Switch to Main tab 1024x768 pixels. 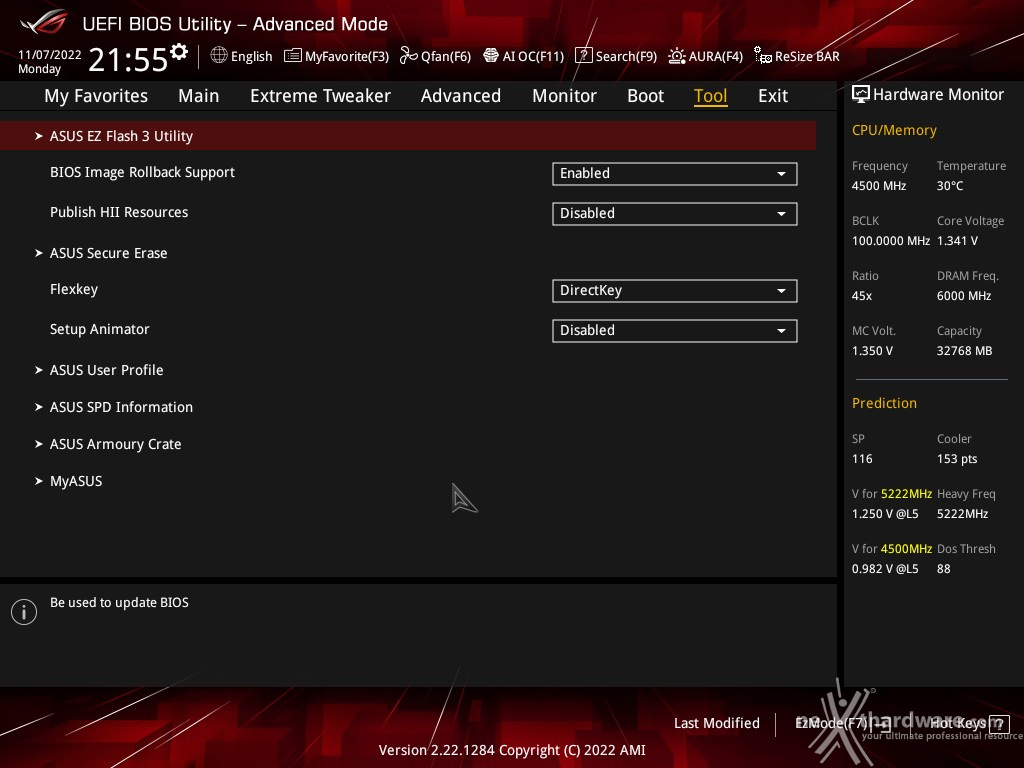point(199,96)
